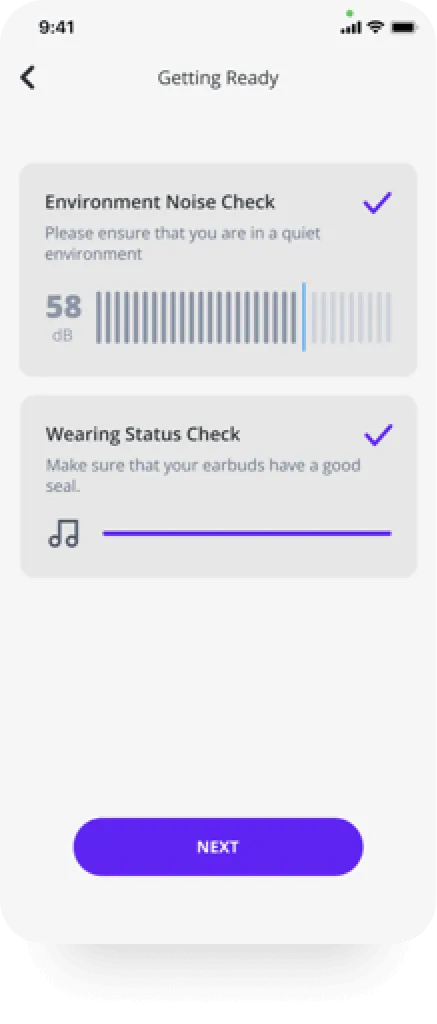Click the music note icon
The width and height of the screenshot is (437, 1024).
pyautogui.click(x=63, y=534)
